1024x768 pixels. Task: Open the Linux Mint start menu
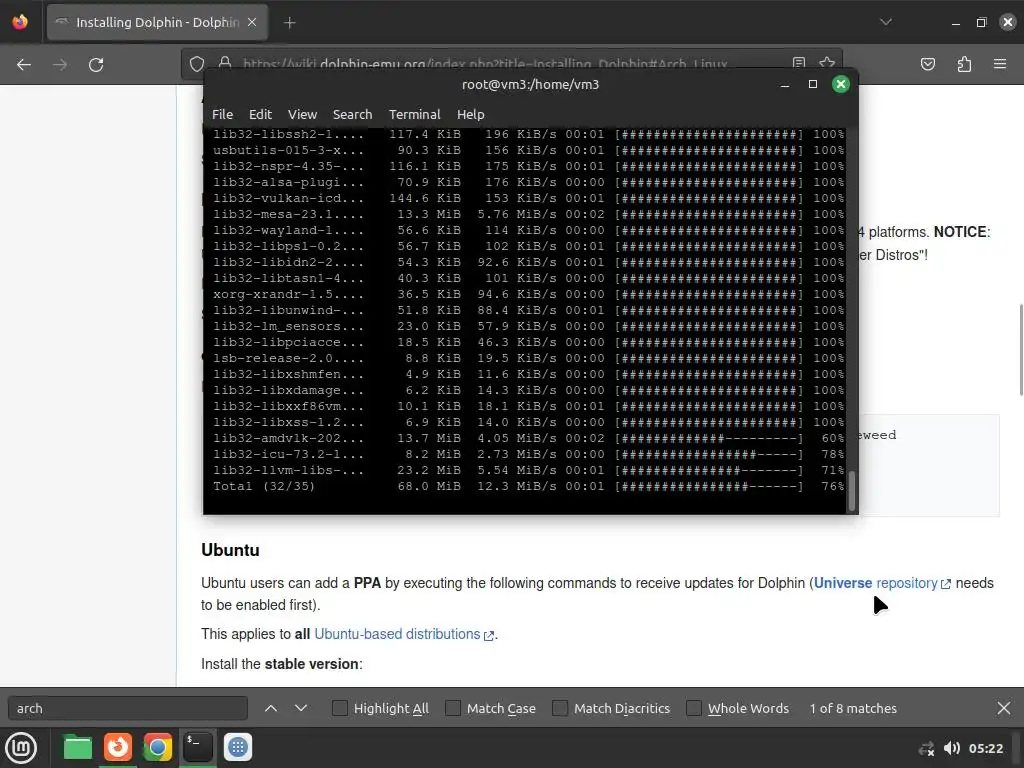click(x=22, y=748)
